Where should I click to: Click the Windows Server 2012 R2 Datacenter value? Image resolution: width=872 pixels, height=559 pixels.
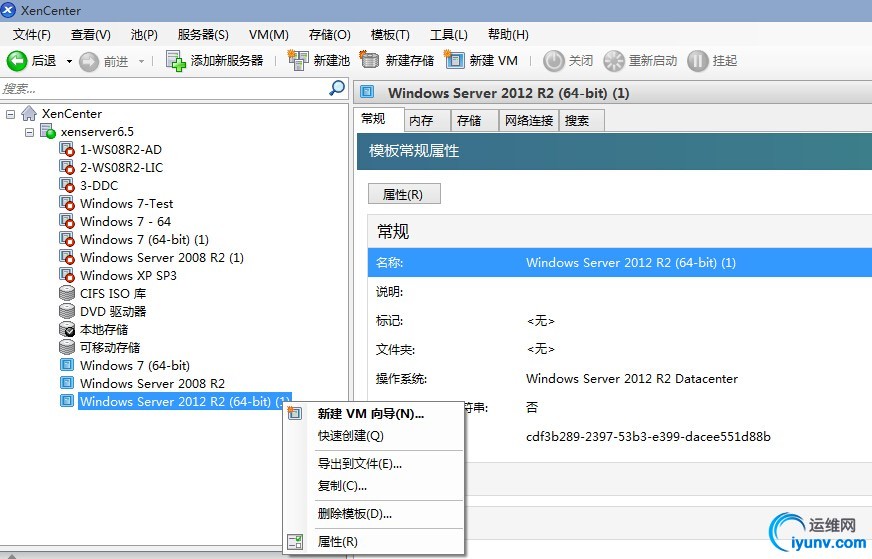(x=632, y=379)
